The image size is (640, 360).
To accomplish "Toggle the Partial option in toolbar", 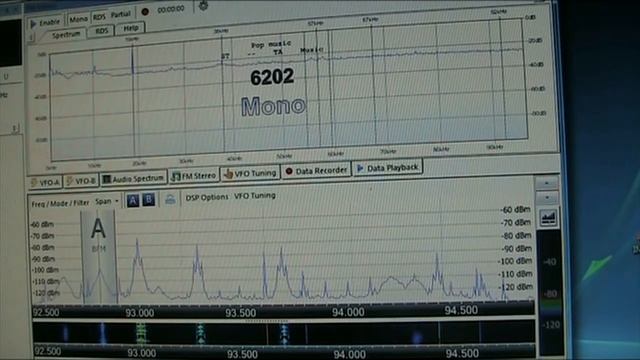I will click(120, 15).
